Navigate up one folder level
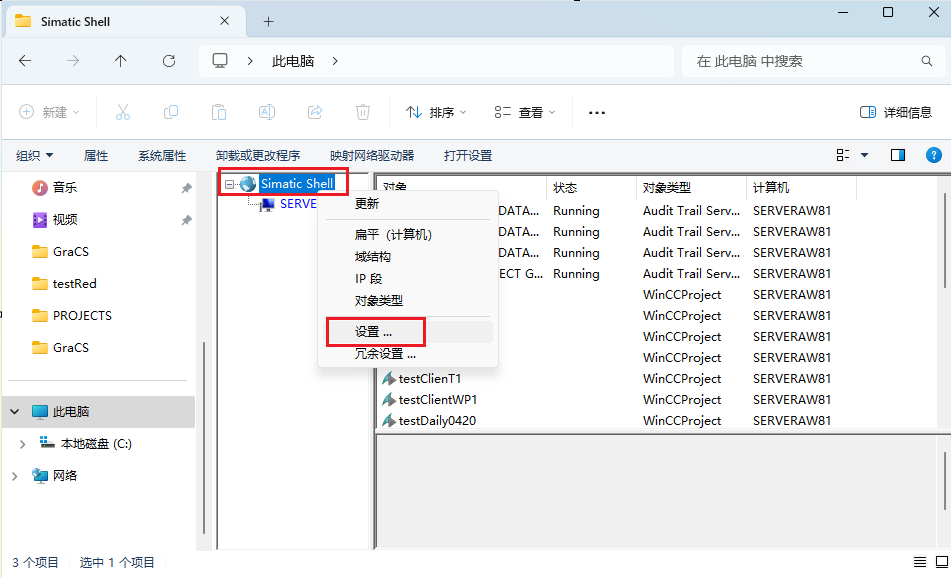951x578 pixels. 121,61
